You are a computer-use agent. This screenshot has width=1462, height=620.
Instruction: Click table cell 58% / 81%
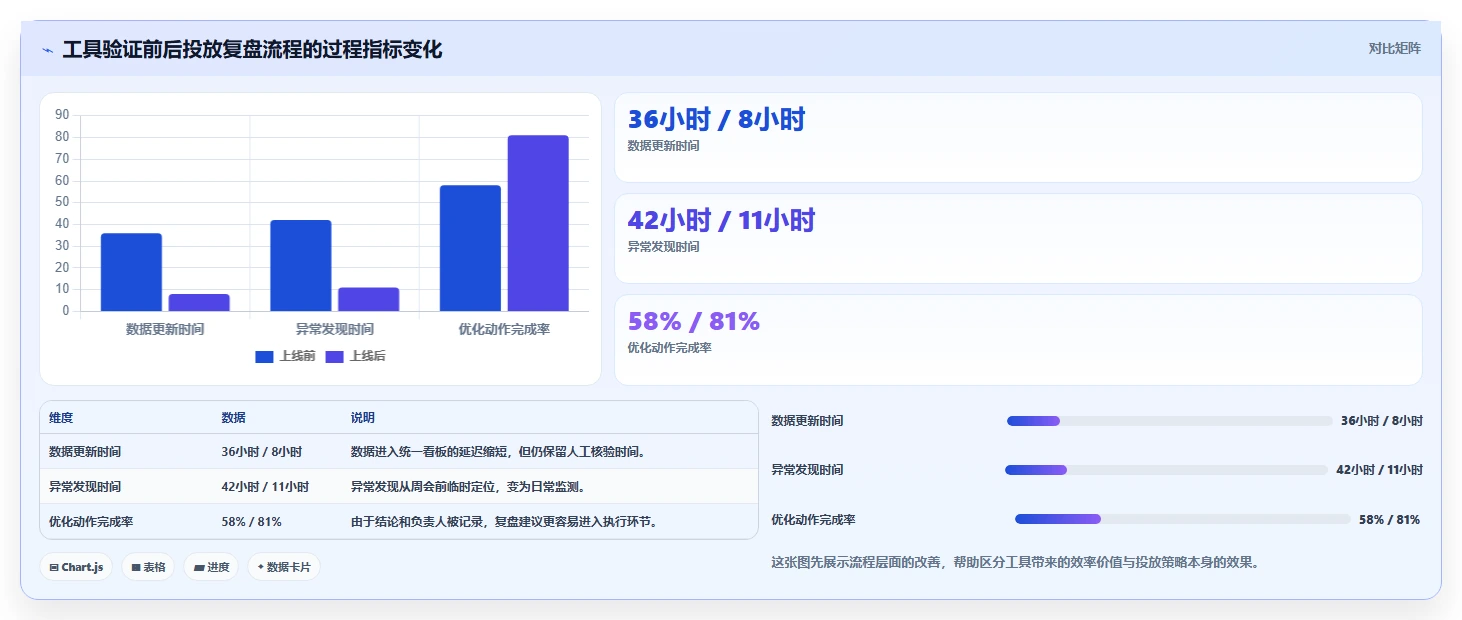251,522
